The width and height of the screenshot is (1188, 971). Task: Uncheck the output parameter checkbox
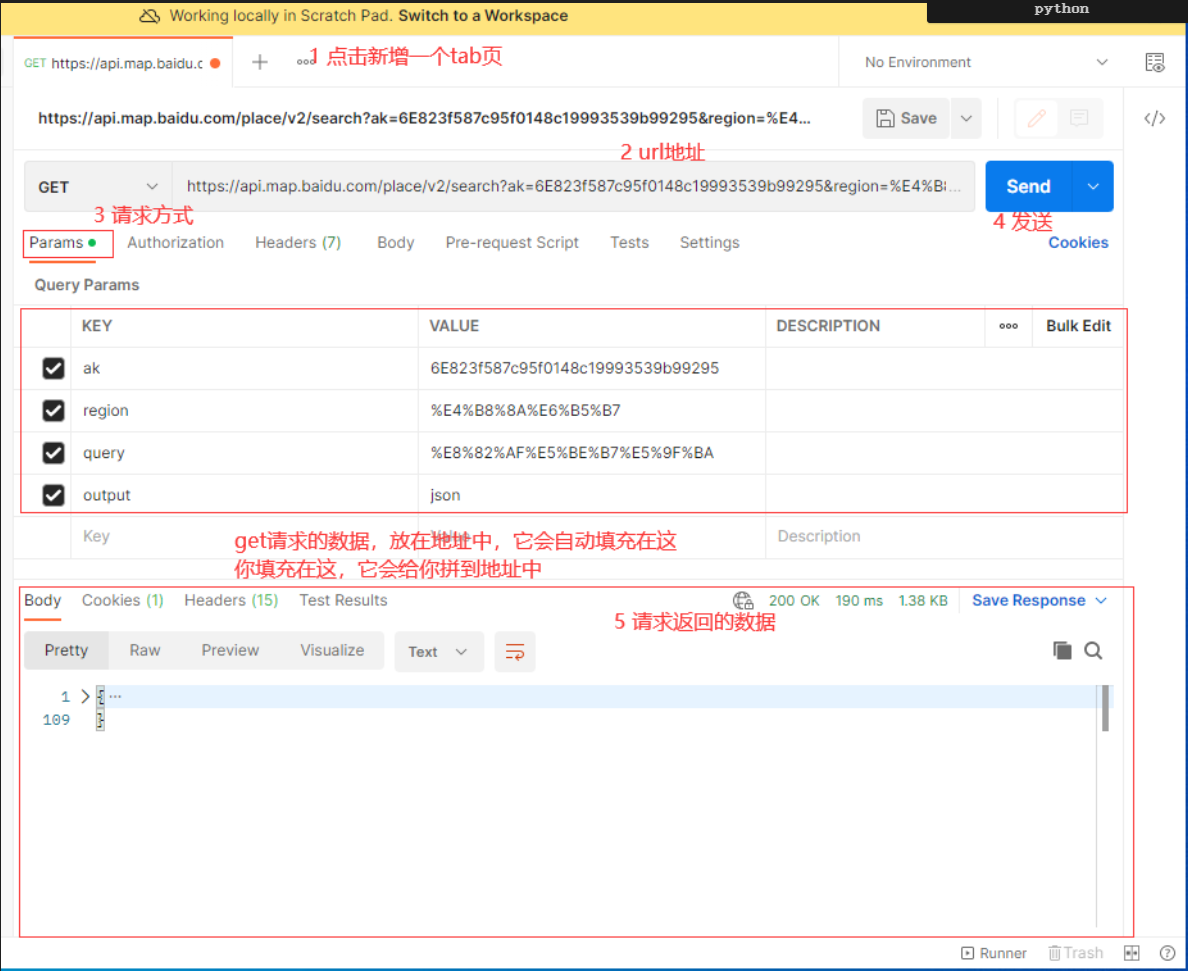pyautogui.click(x=53, y=495)
